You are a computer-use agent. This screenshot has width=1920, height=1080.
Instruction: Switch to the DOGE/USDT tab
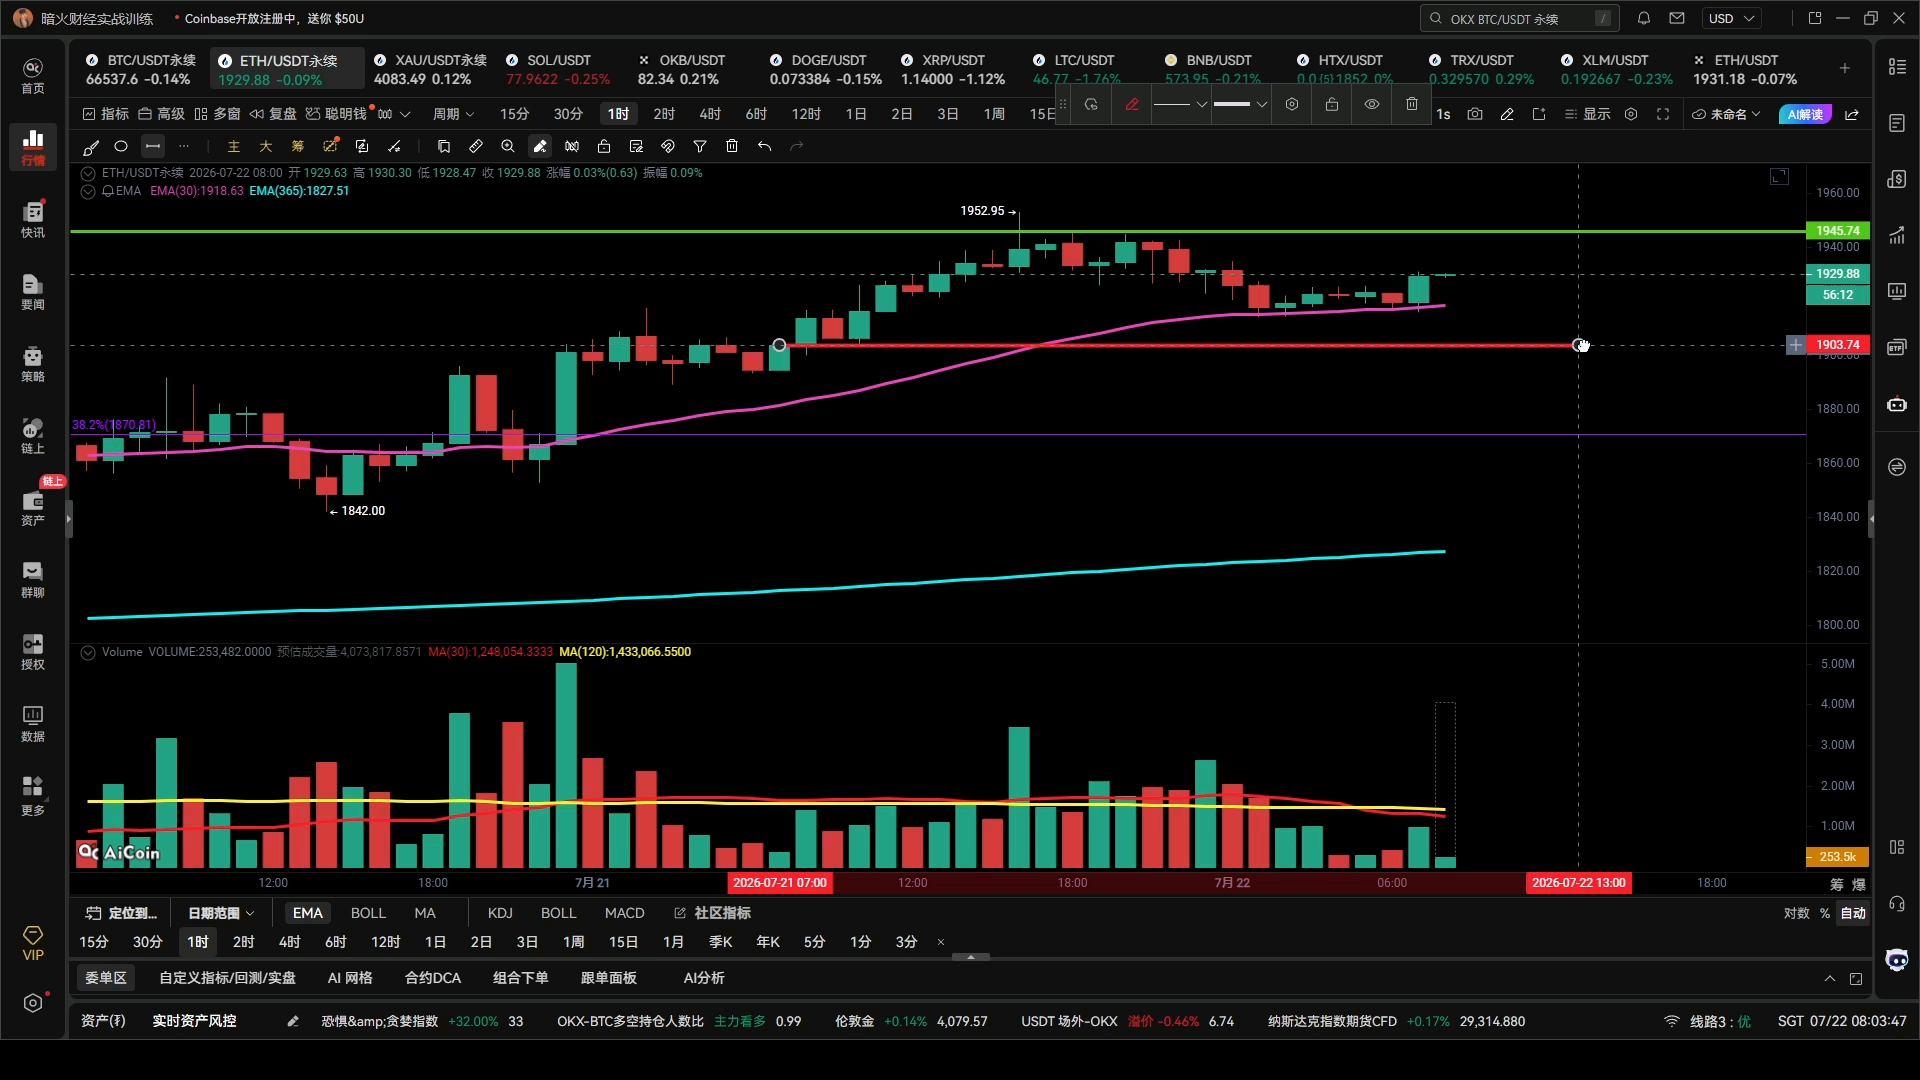click(826, 69)
